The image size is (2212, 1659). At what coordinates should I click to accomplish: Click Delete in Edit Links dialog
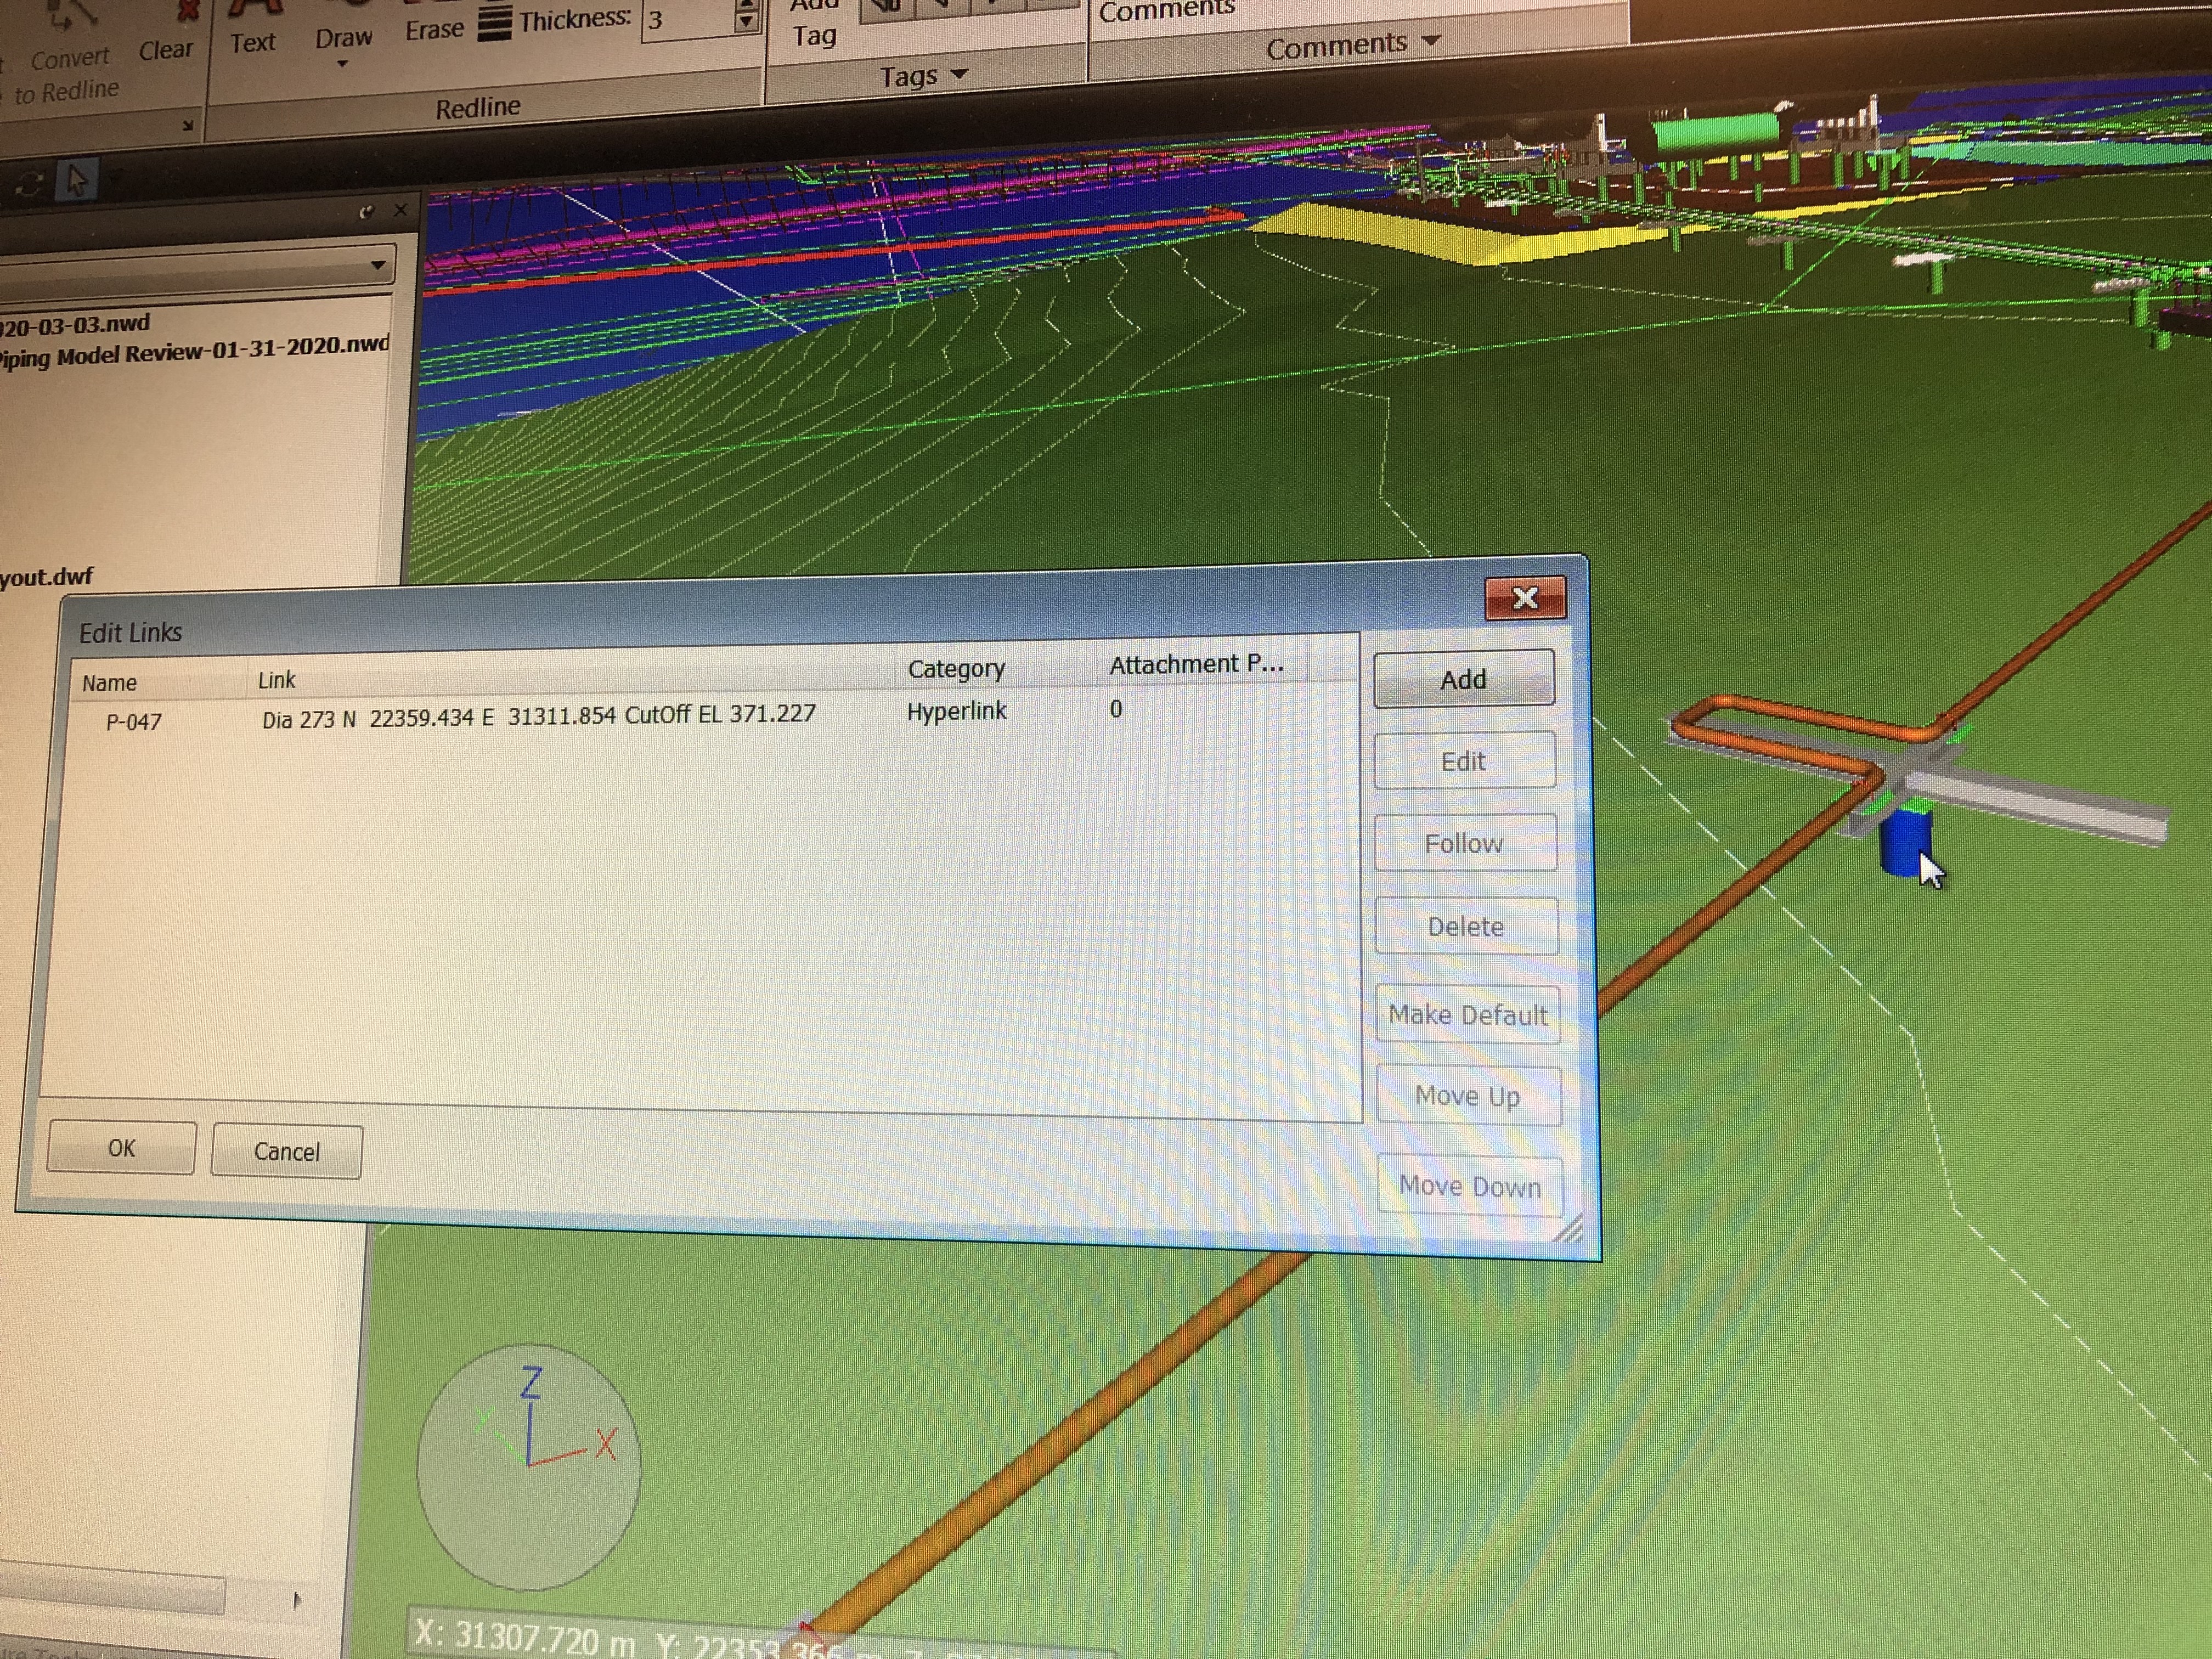(1466, 926)
